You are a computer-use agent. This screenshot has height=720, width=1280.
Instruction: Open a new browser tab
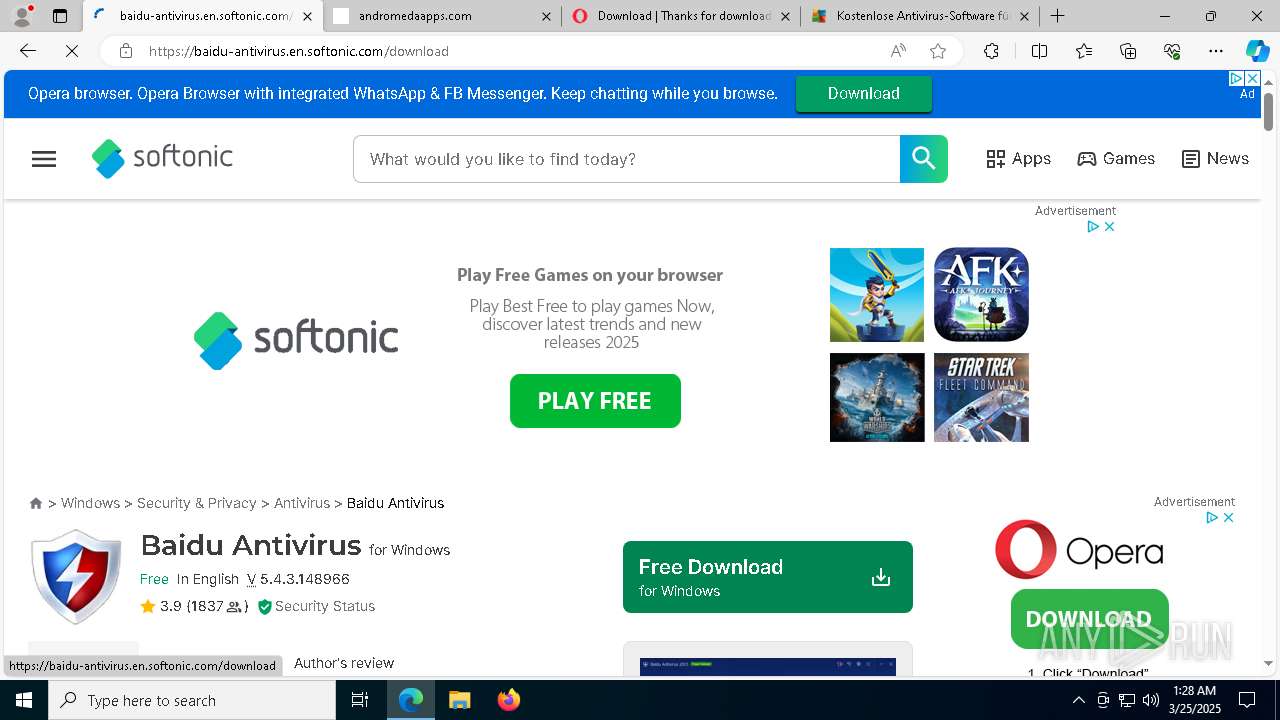point(1057,16)
